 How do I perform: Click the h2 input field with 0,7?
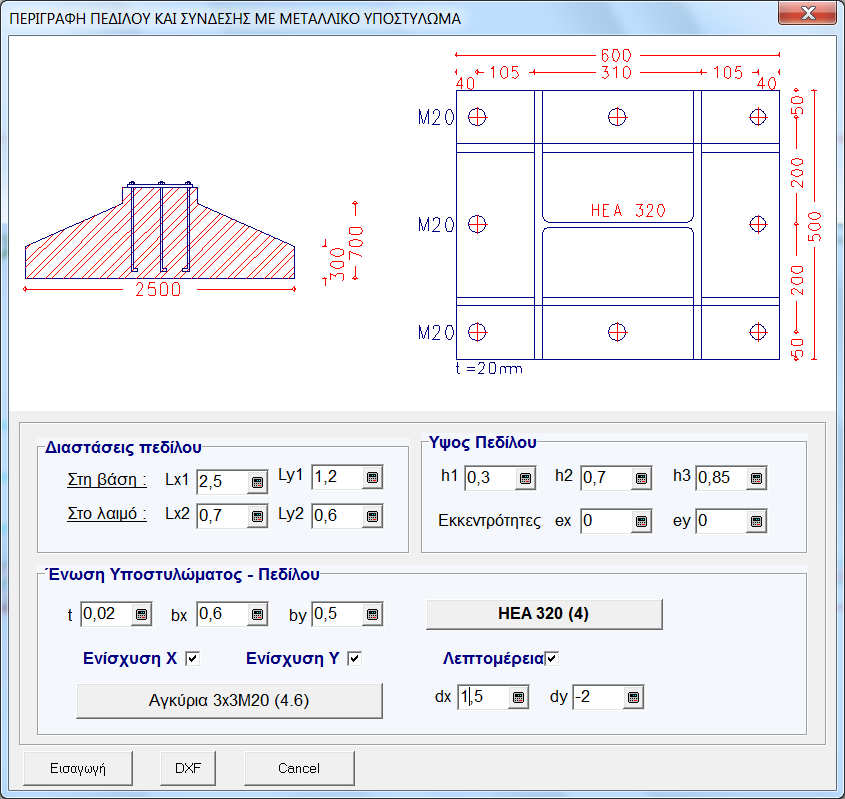606,478
